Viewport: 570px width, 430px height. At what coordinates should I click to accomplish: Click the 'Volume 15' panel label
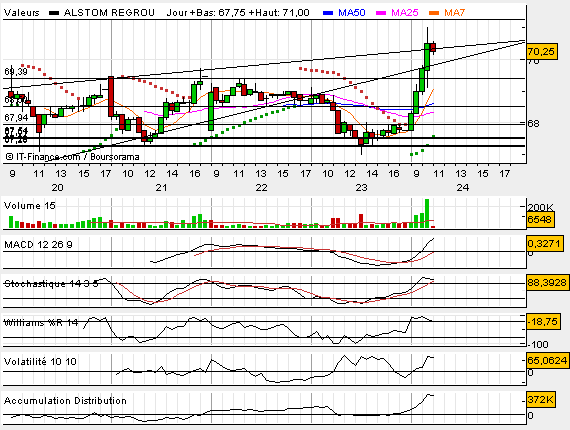tap(30, 206)
